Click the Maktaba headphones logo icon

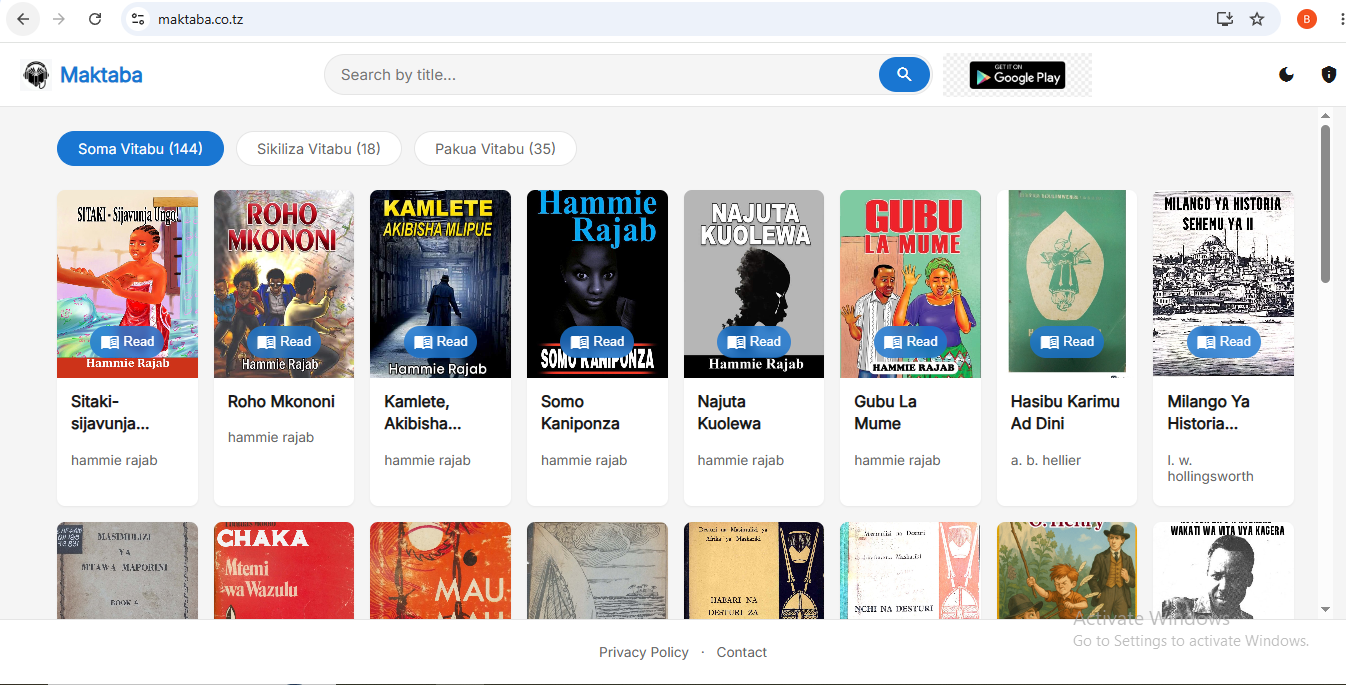pos(36,75)
